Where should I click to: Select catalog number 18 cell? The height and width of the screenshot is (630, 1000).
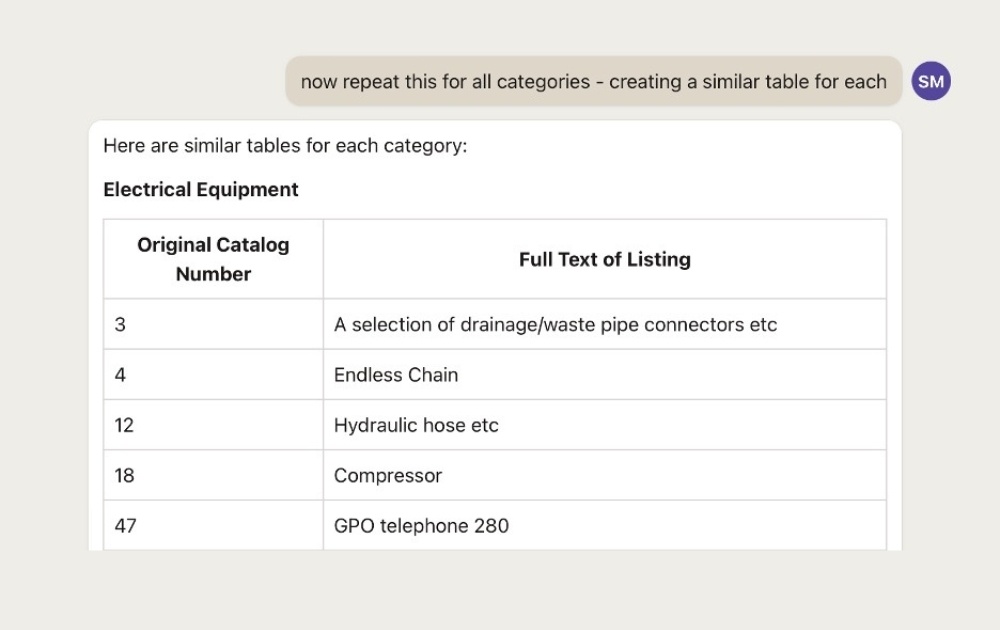click(213, 475)
